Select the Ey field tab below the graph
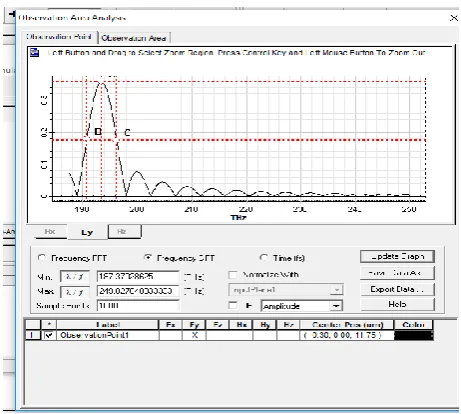 (x=87, y=232)
